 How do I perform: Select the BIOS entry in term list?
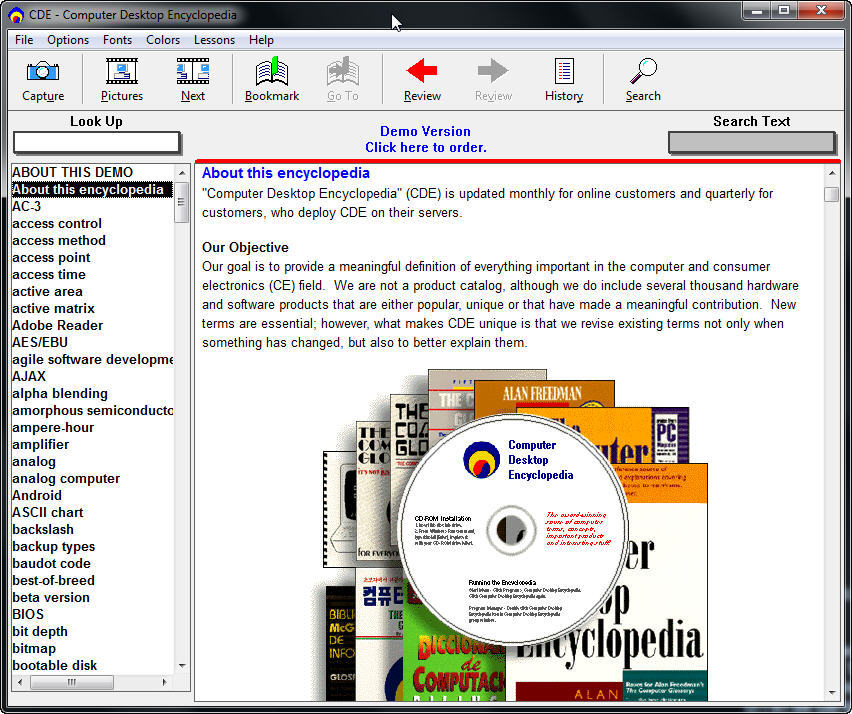27,614
